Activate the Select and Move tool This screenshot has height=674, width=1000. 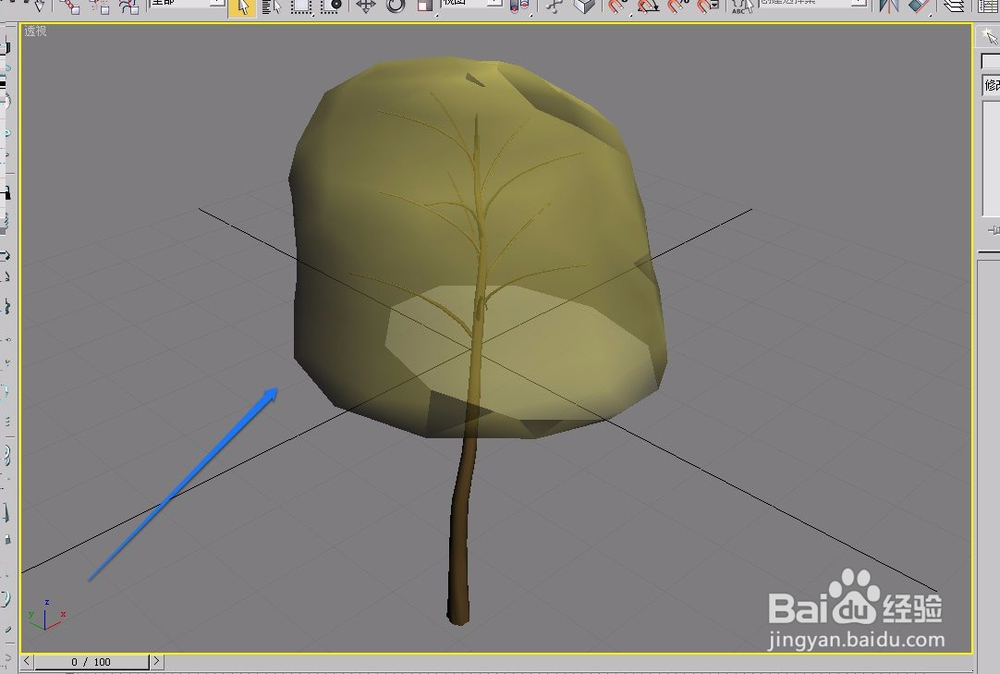pyautogui.click(x=365, y=6)
